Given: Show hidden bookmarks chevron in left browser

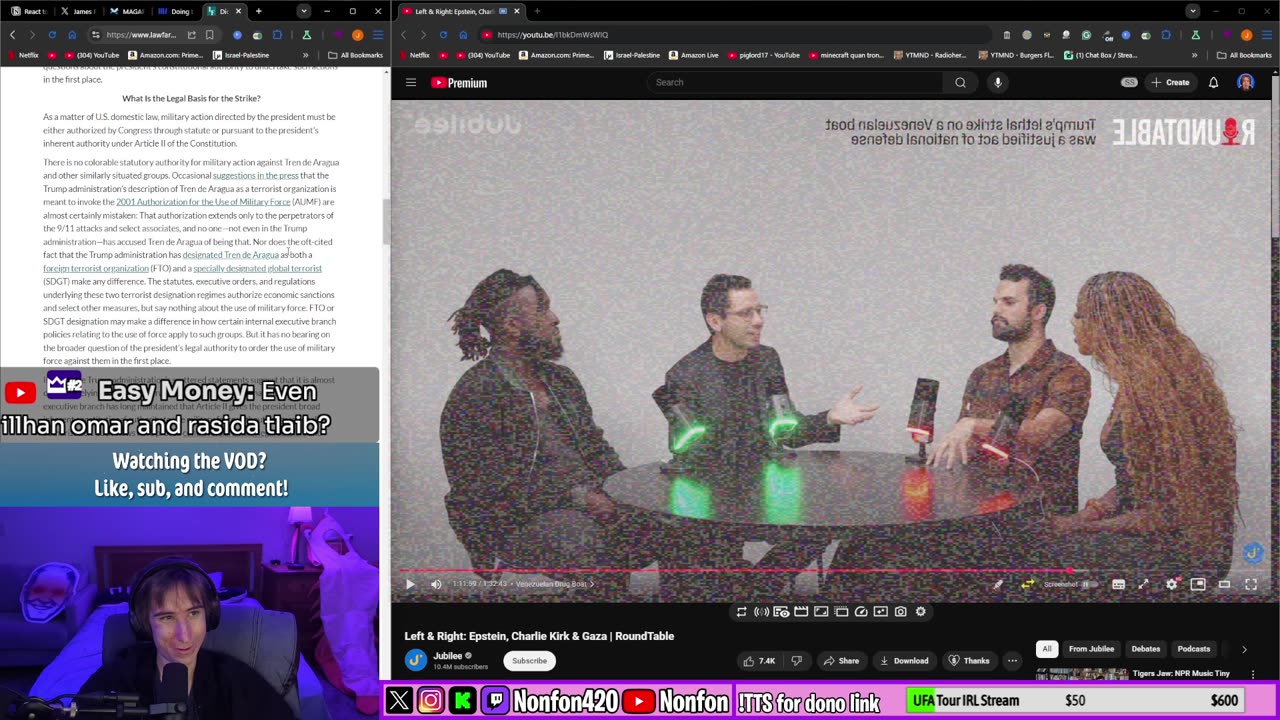Looking at the screenshot, I should pos(306,55).
